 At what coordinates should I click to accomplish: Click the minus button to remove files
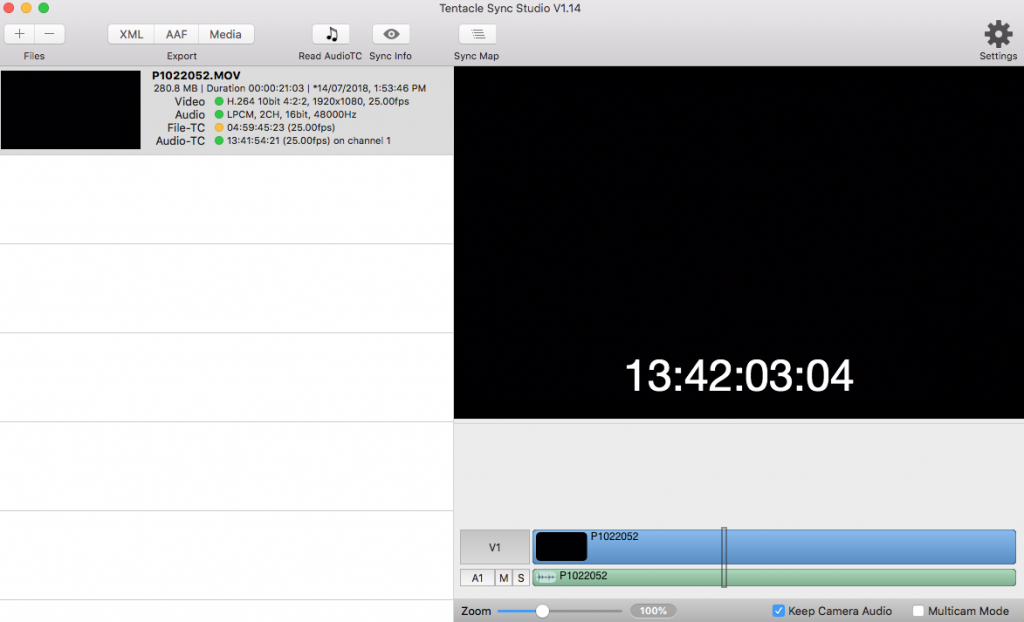coord(49,34)
